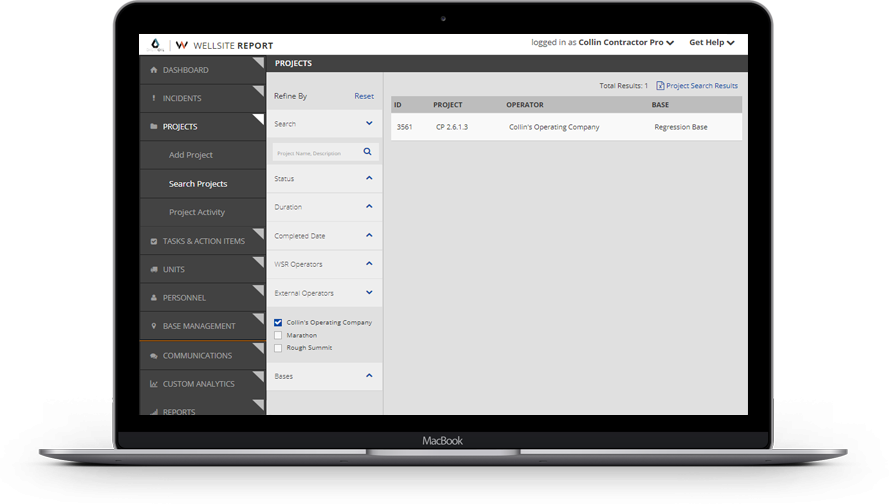Open the Get Help dropdown
Screen dimensions: 889x504
tap(712, 43)
